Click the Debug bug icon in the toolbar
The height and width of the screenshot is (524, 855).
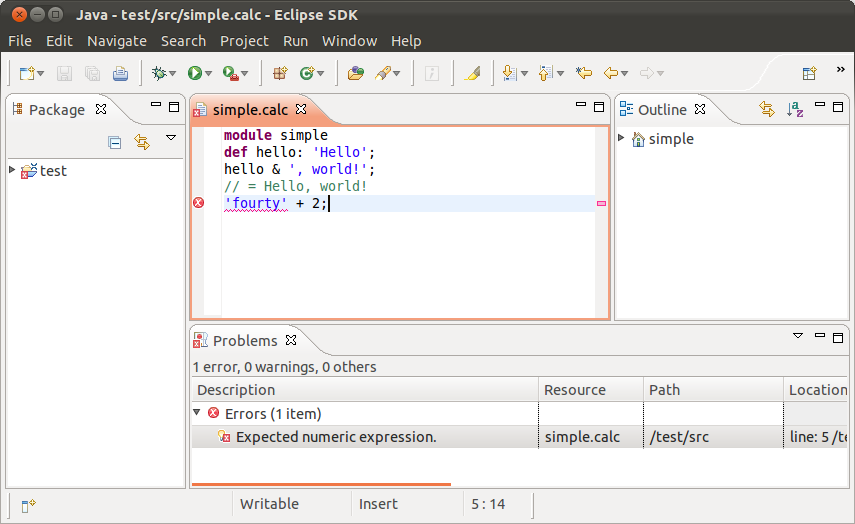click(x=158, y=73)
